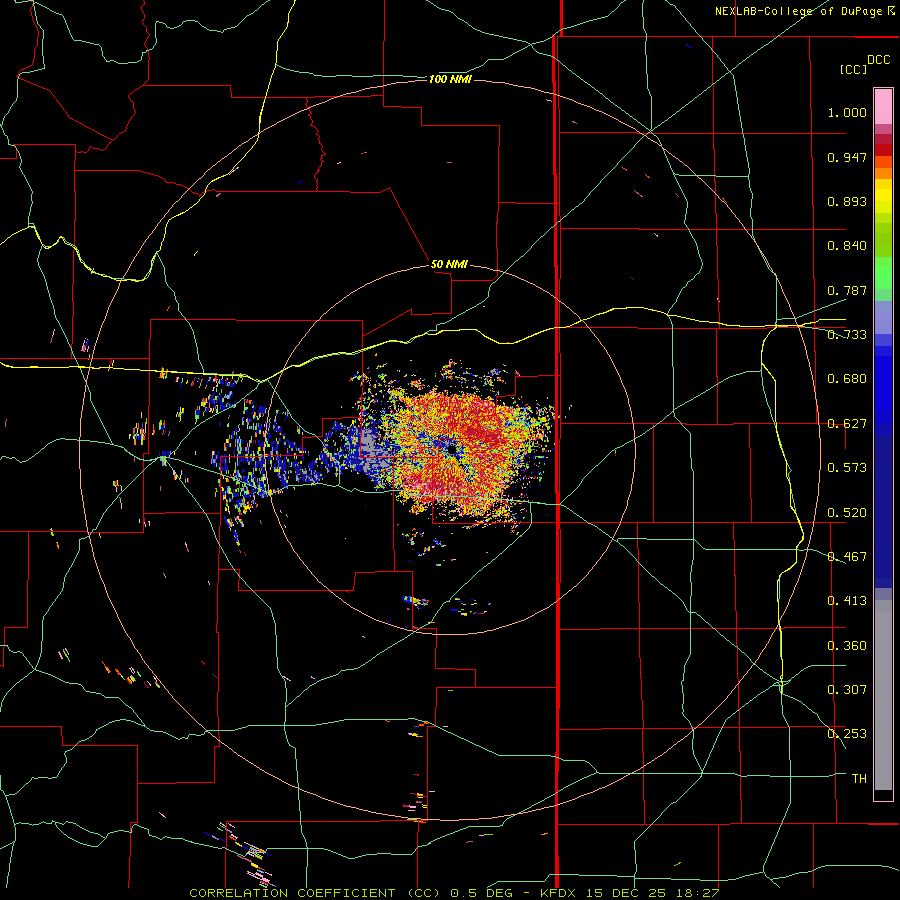Click the 0.520 color scale value
The width and height of the screenshot is (900, 900).
847,513
